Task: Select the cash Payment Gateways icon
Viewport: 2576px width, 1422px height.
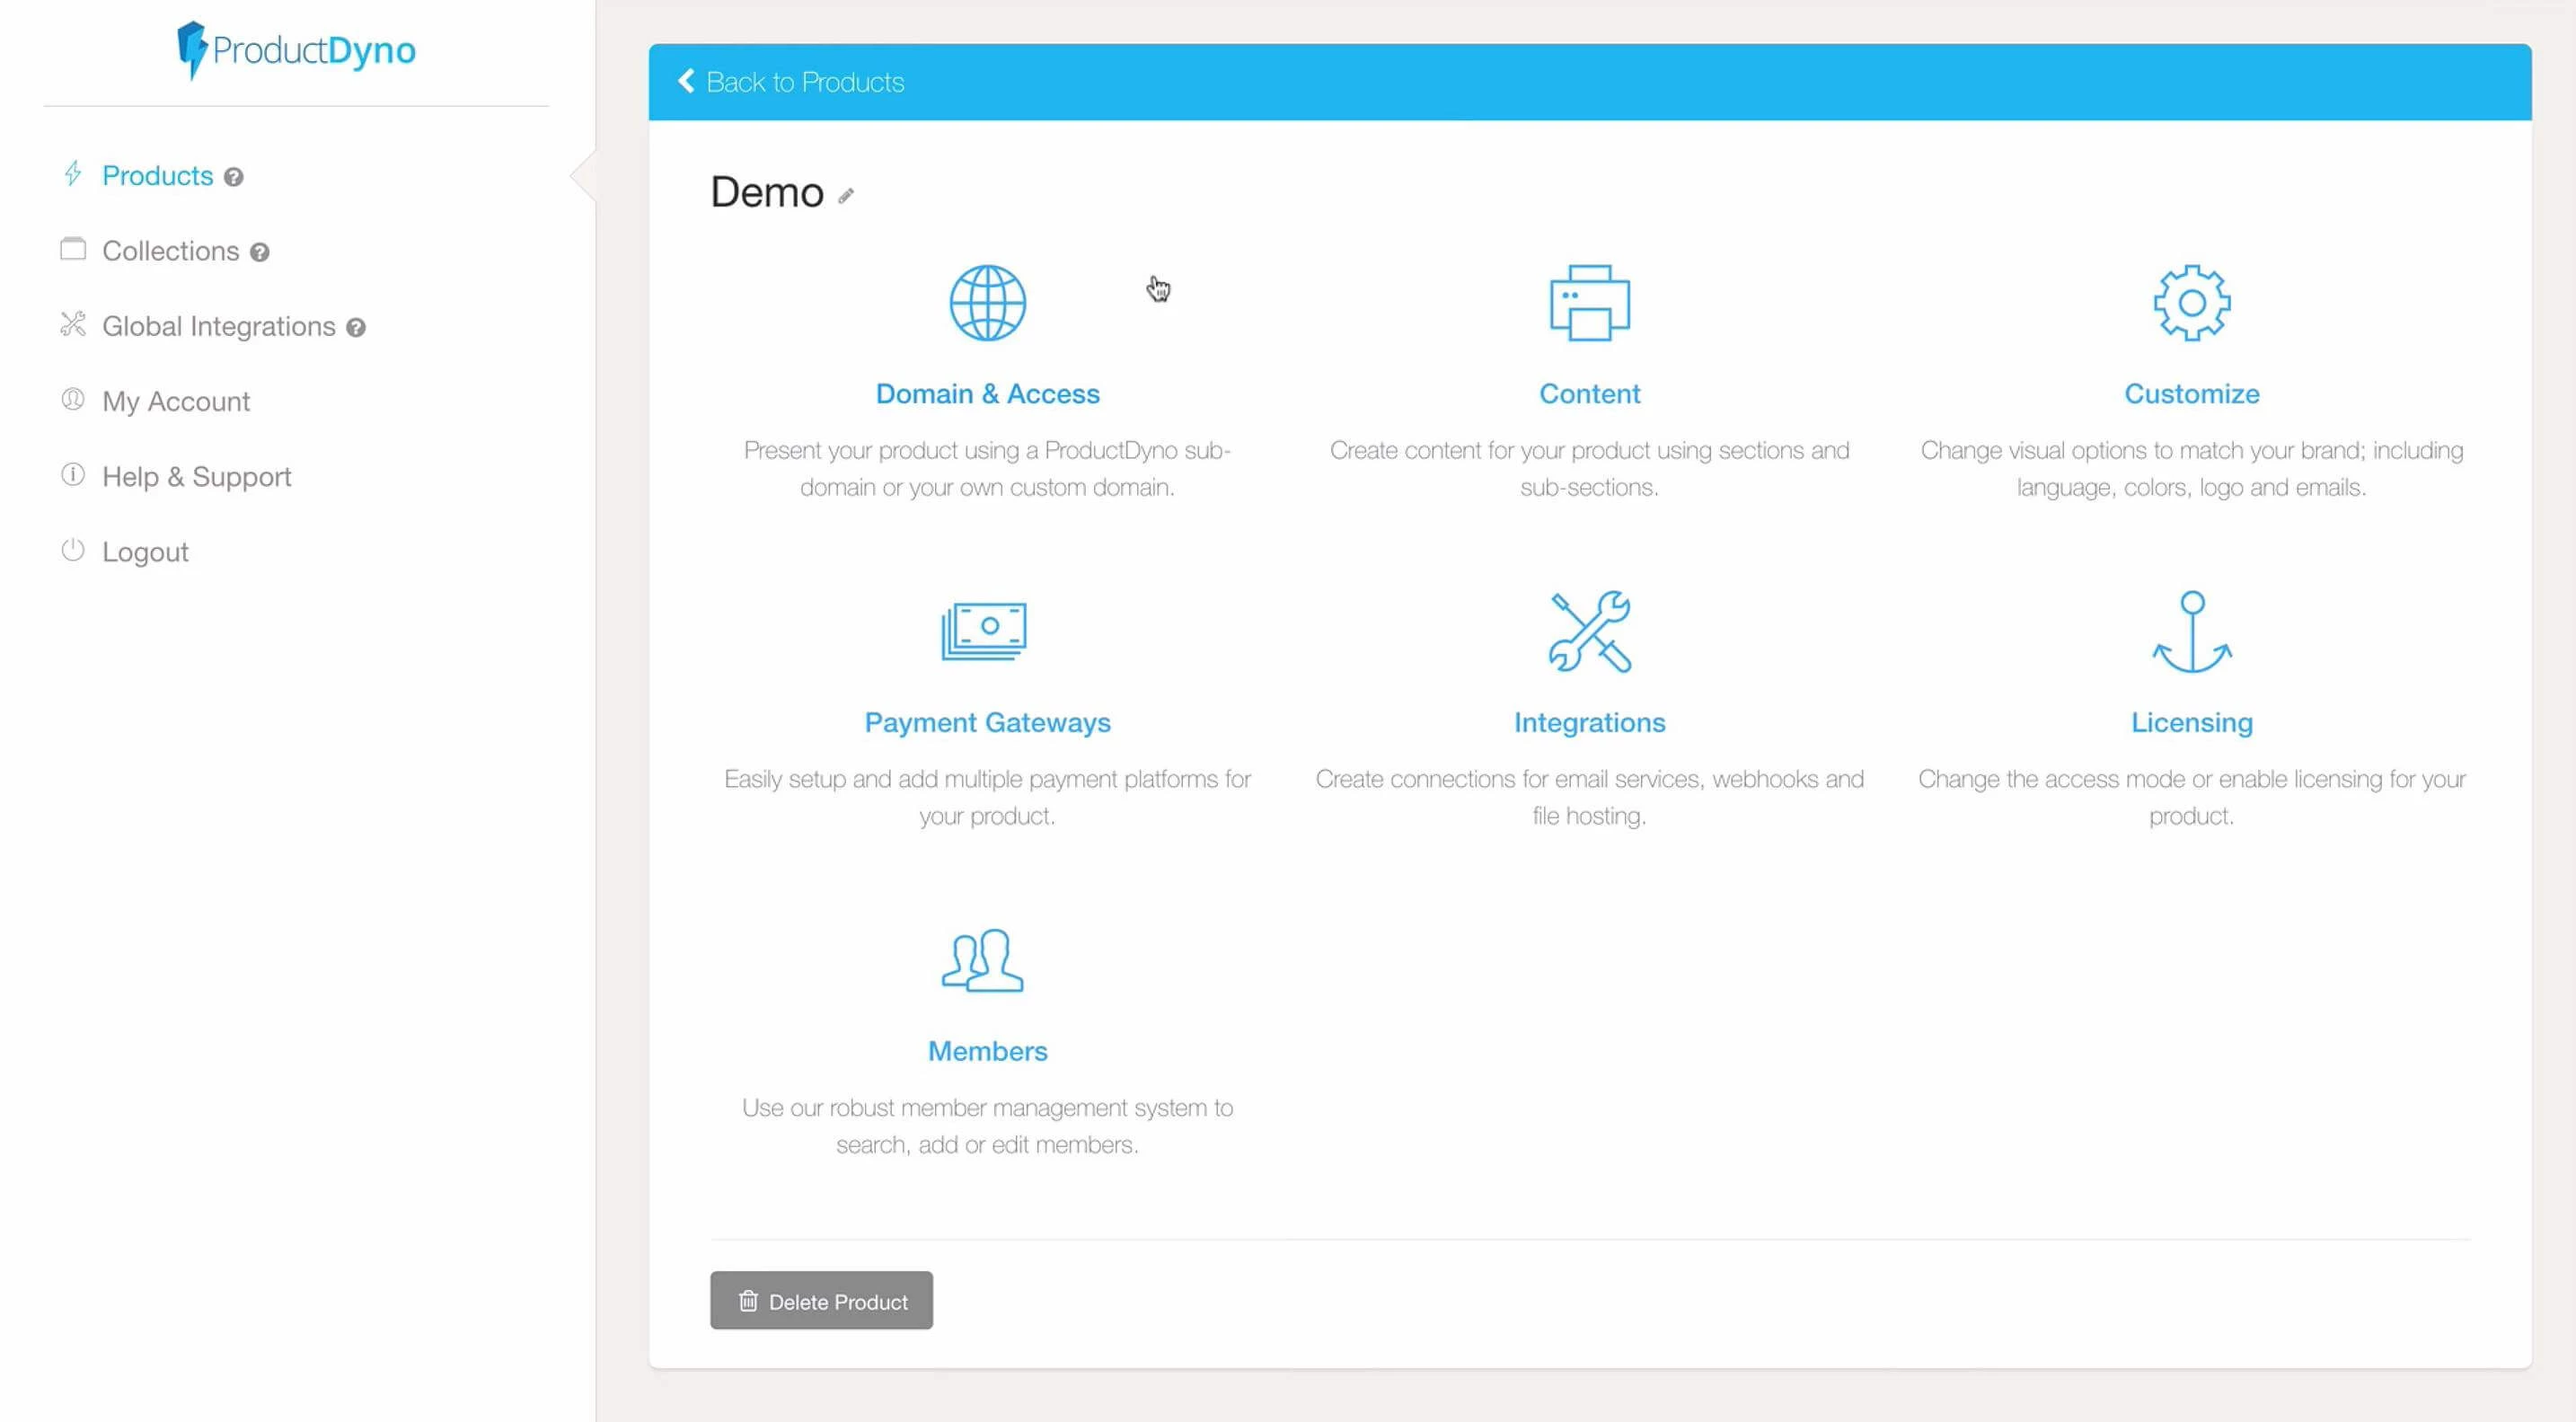Action: (984, 631)
